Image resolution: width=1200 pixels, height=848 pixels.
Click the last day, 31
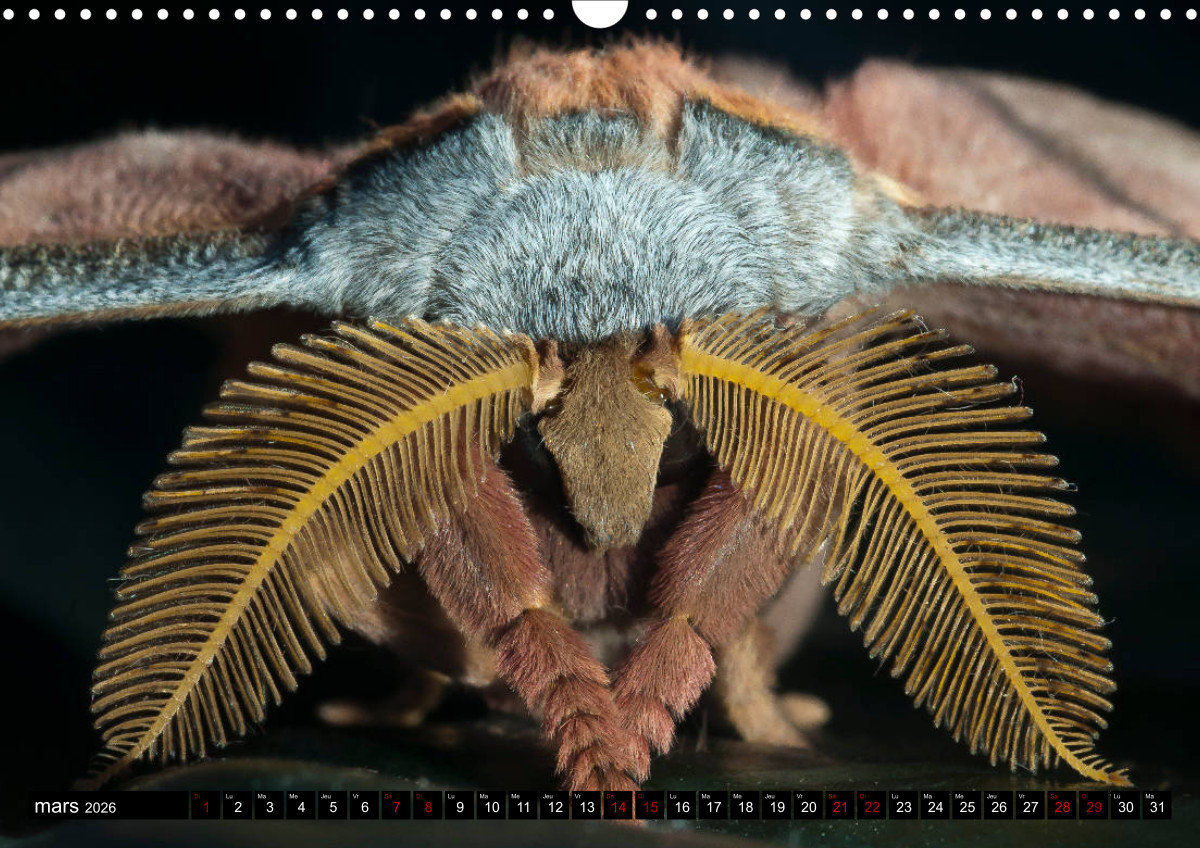(x=1156, y=807)
